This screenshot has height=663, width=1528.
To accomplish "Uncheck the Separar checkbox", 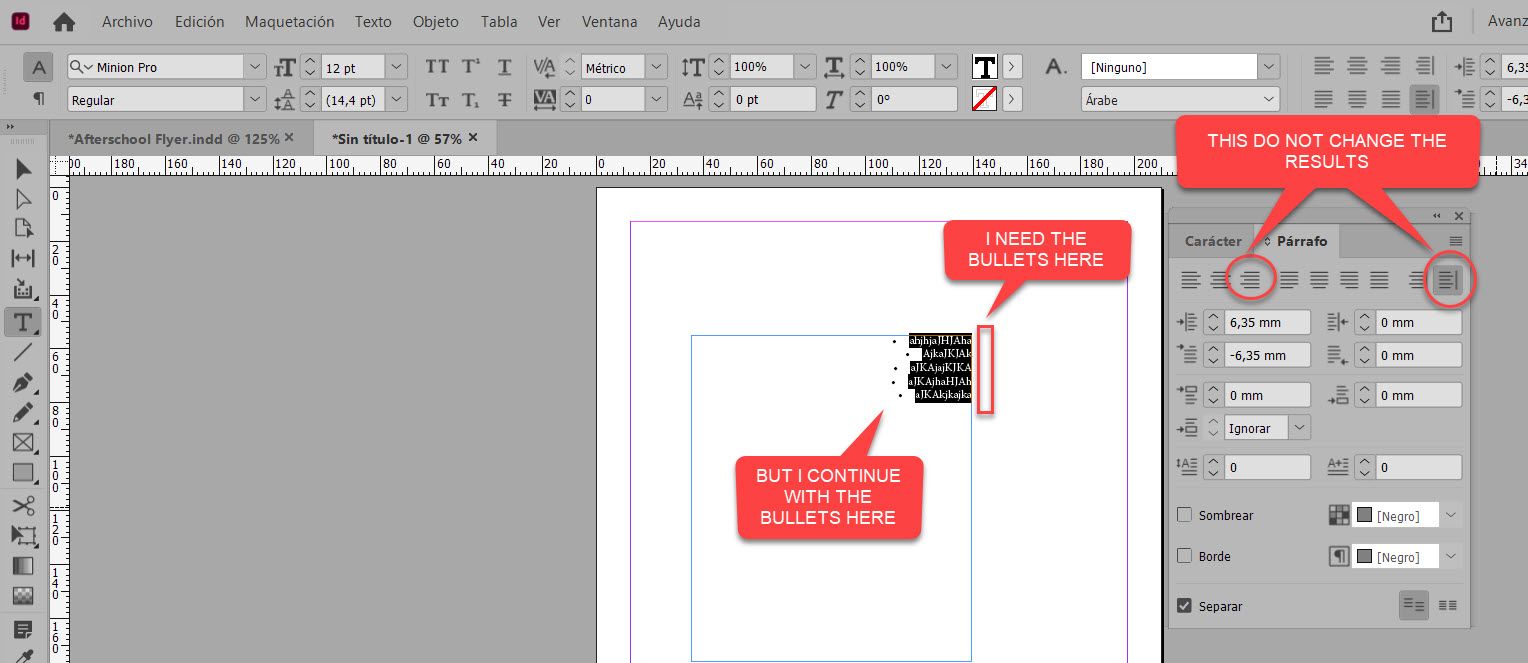I will click(1184, 605).
